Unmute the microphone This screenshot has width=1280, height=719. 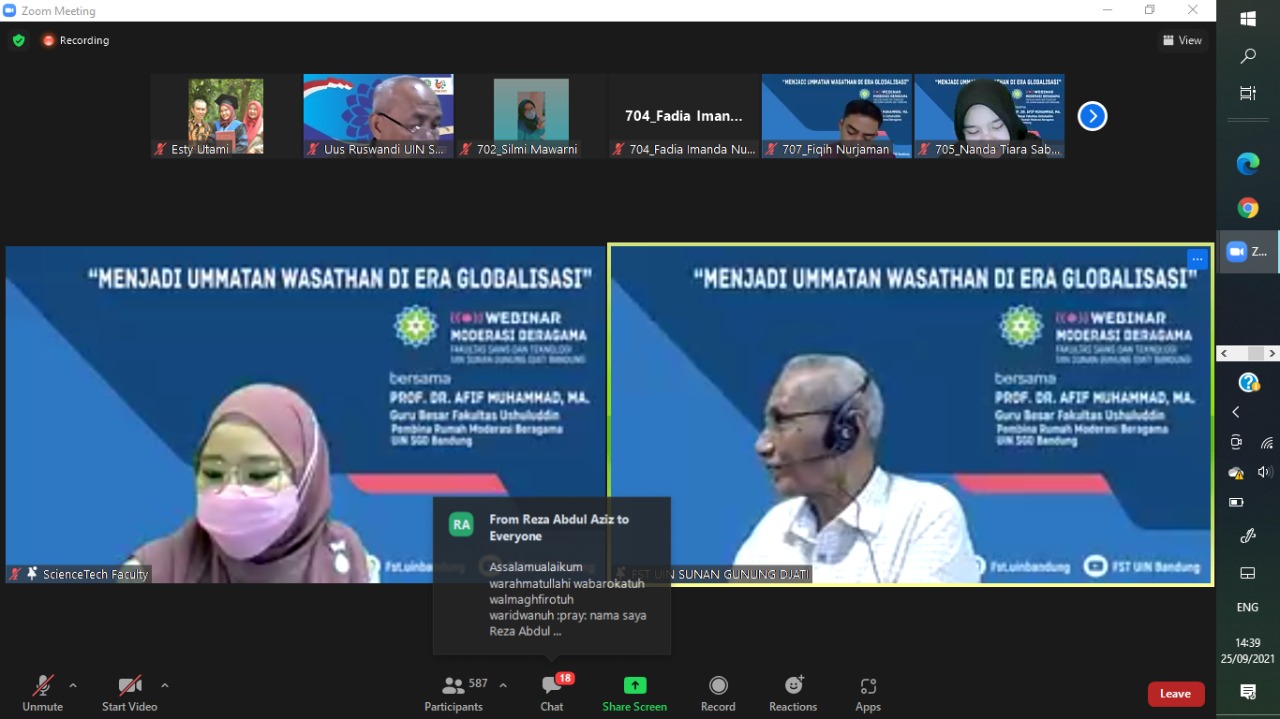coord(42,692)
